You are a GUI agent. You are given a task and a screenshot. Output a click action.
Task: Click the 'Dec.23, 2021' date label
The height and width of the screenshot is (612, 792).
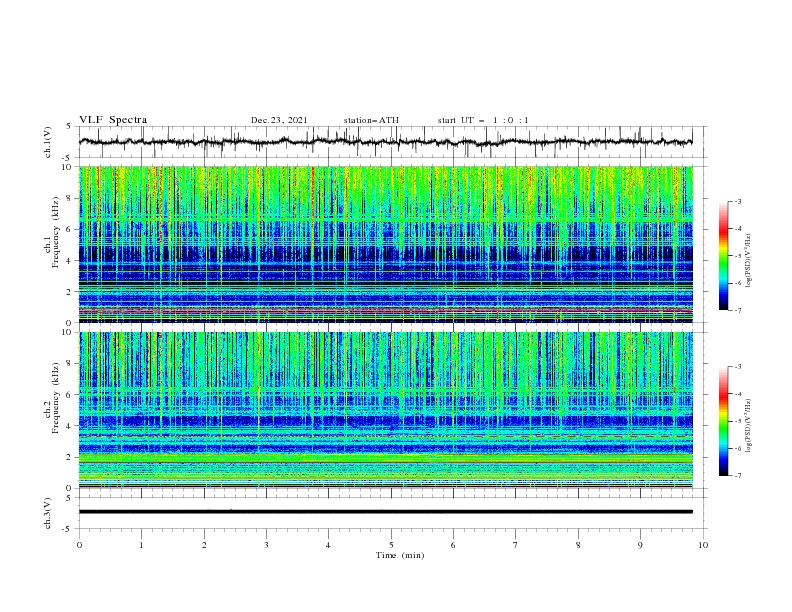pyautogui.click(x=279, y=120)
